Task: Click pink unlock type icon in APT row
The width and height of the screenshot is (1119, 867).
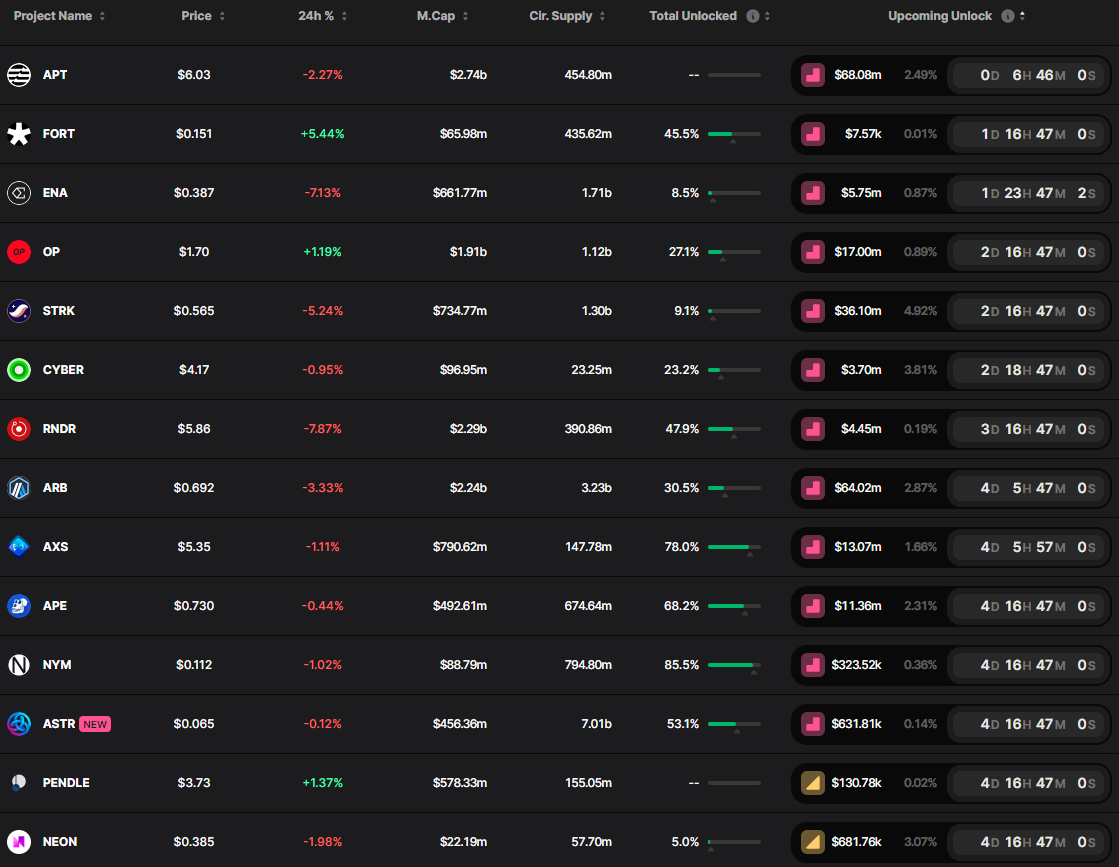Action: point(813,75)
